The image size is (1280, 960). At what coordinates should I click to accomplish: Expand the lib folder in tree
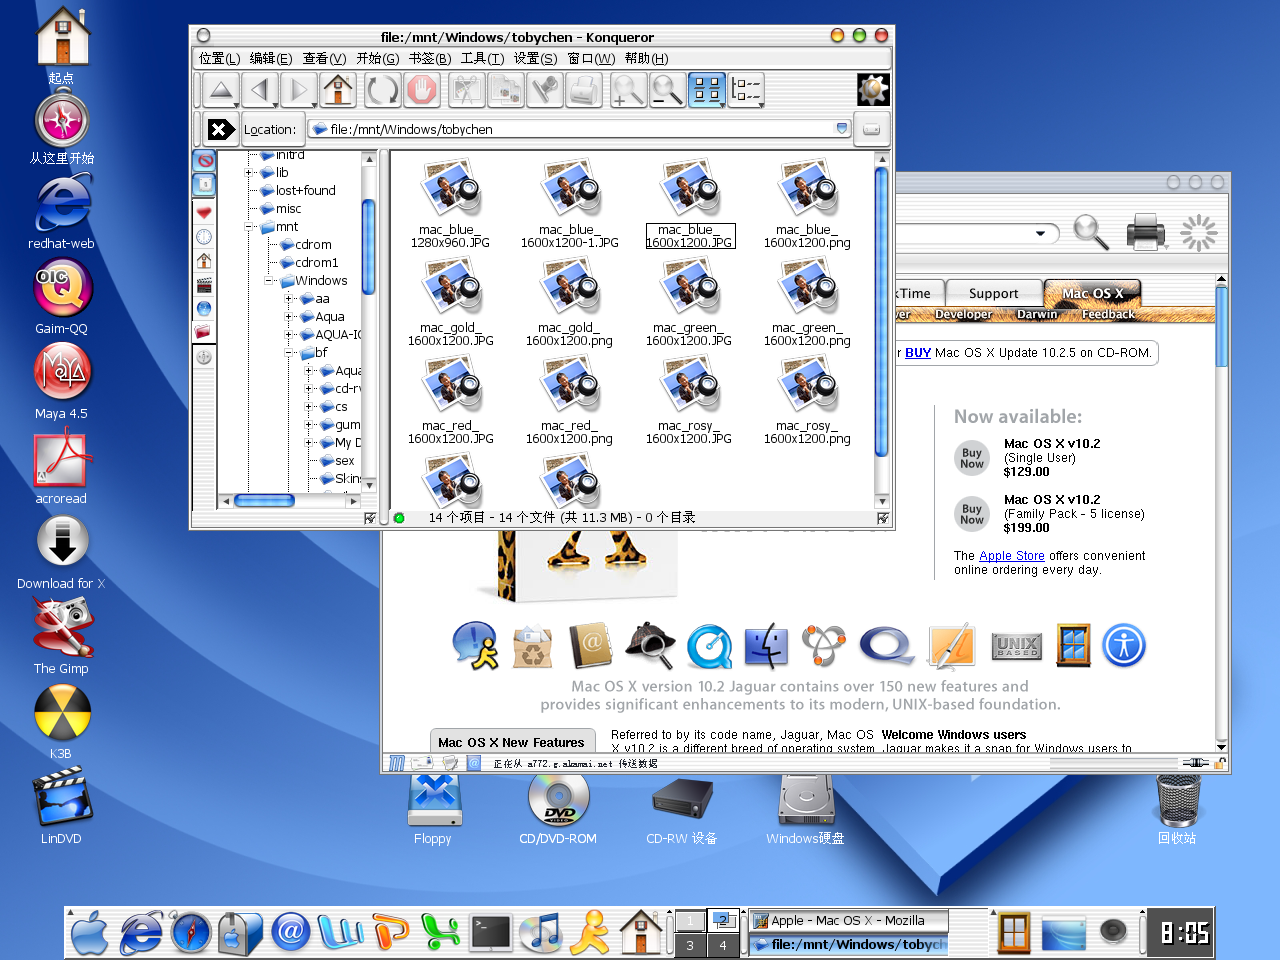[x=249, y=173]
